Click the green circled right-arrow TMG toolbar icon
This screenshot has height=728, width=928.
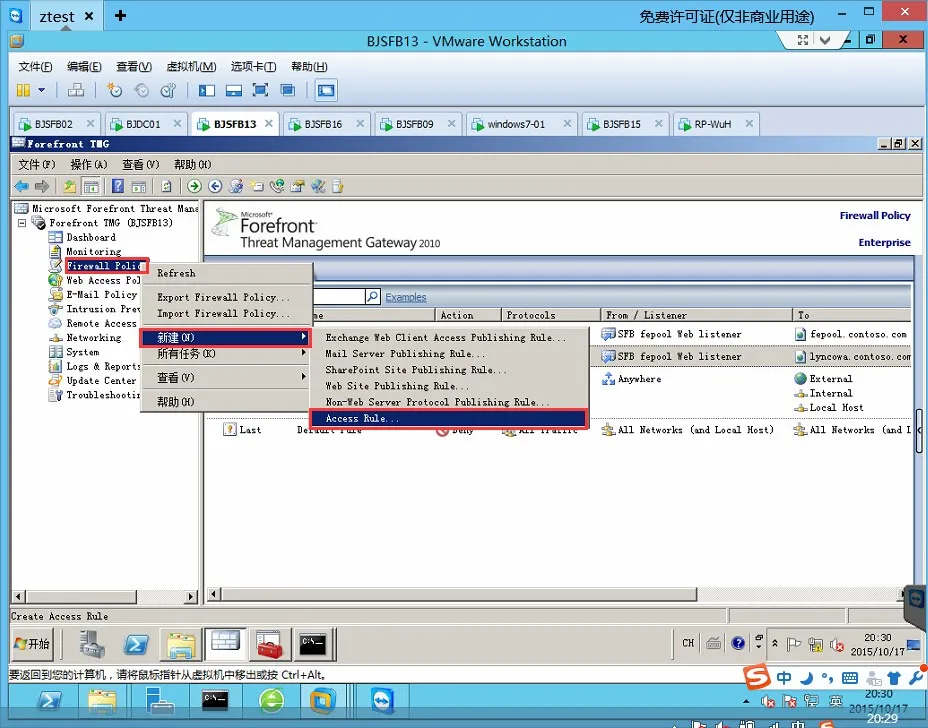(194, 186)
